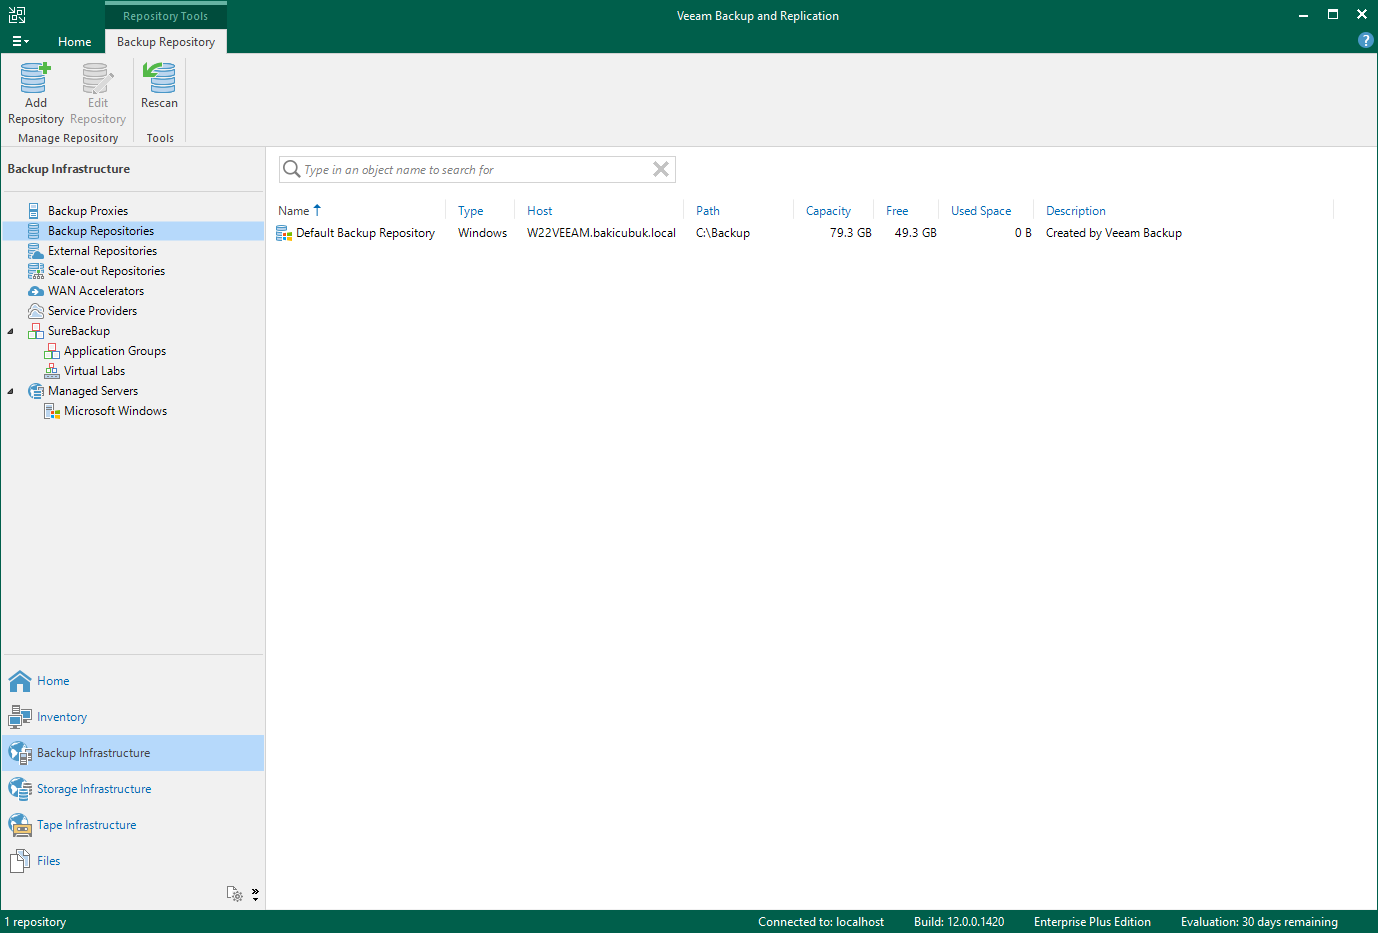Sort by the Free column header
Image resolution: width=1378 pixels, height=933 pixels.
click(897, 211)
